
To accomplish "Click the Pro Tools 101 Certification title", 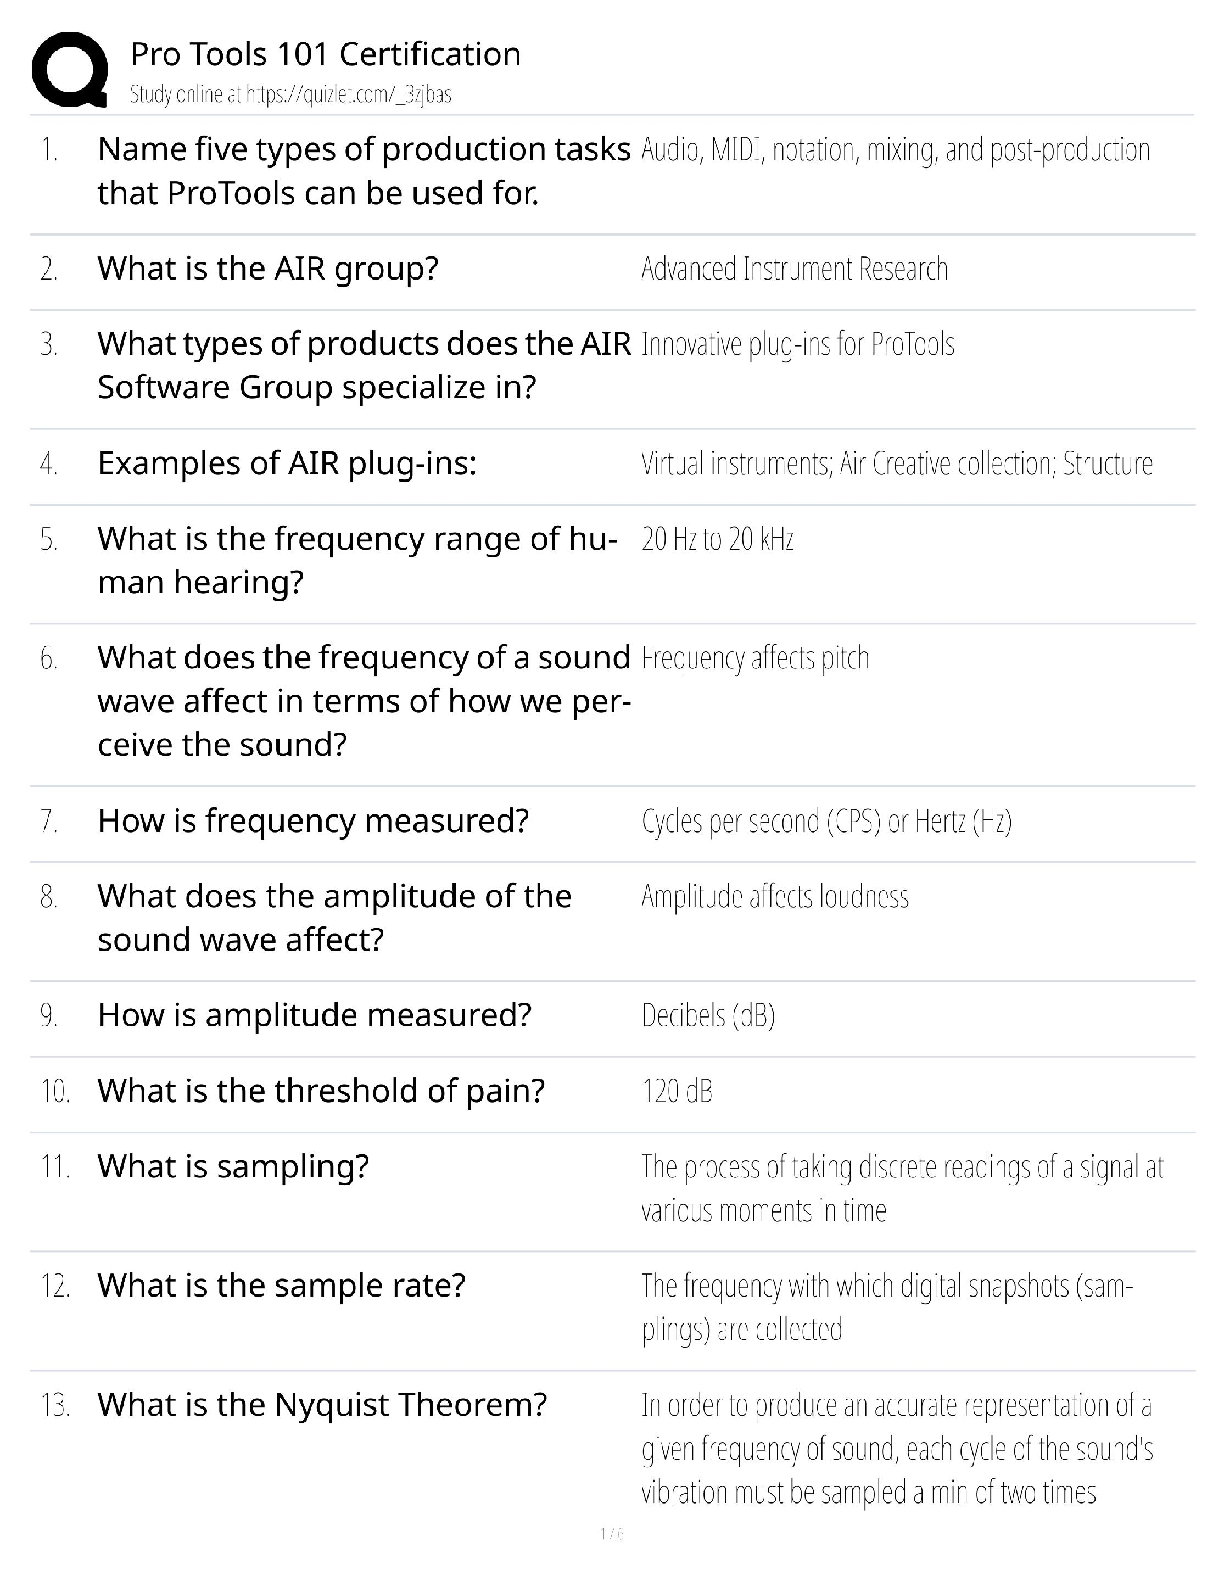I will (325, 54).
